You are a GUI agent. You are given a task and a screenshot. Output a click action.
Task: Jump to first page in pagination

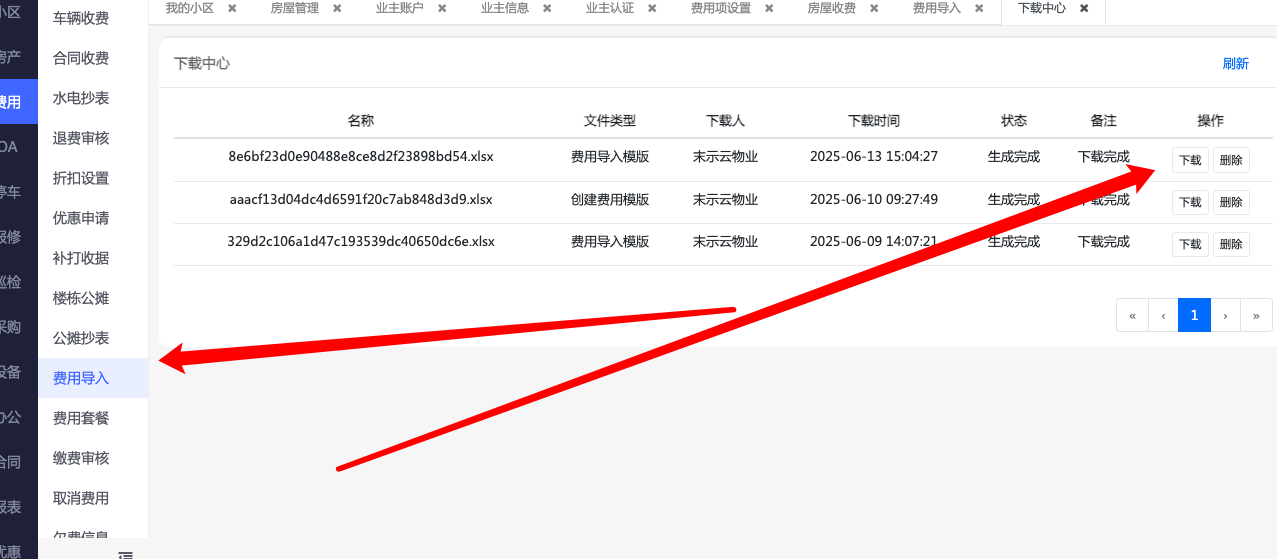click(x=1132, y=315)
